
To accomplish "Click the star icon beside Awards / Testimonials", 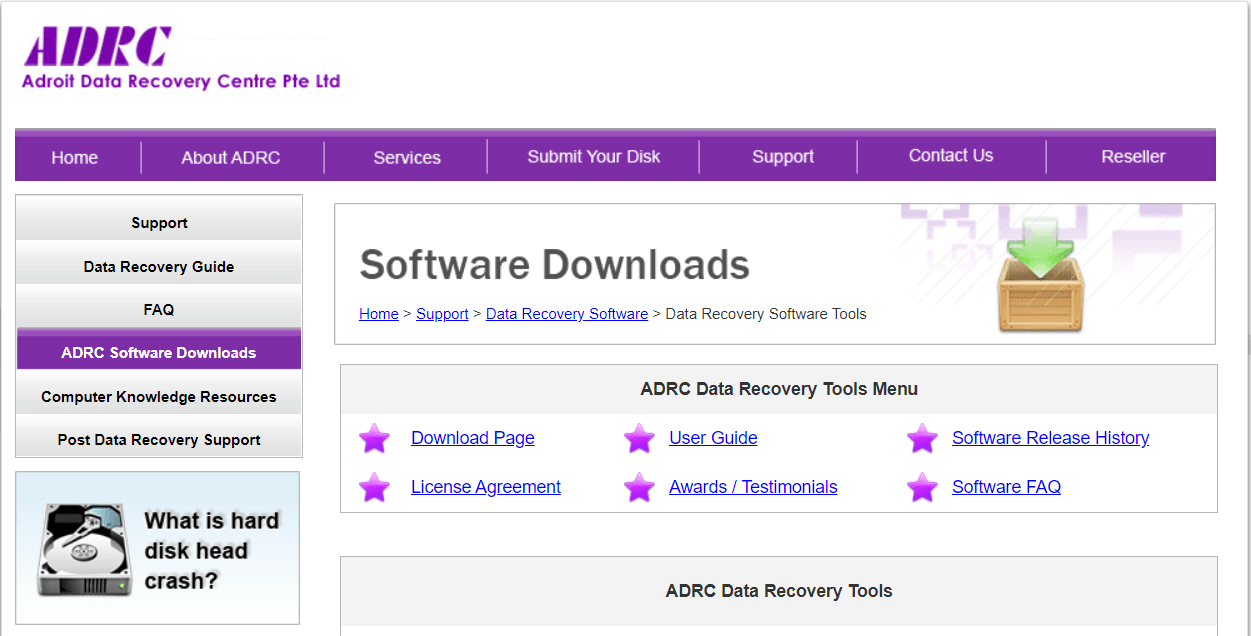I will (639, 487).
